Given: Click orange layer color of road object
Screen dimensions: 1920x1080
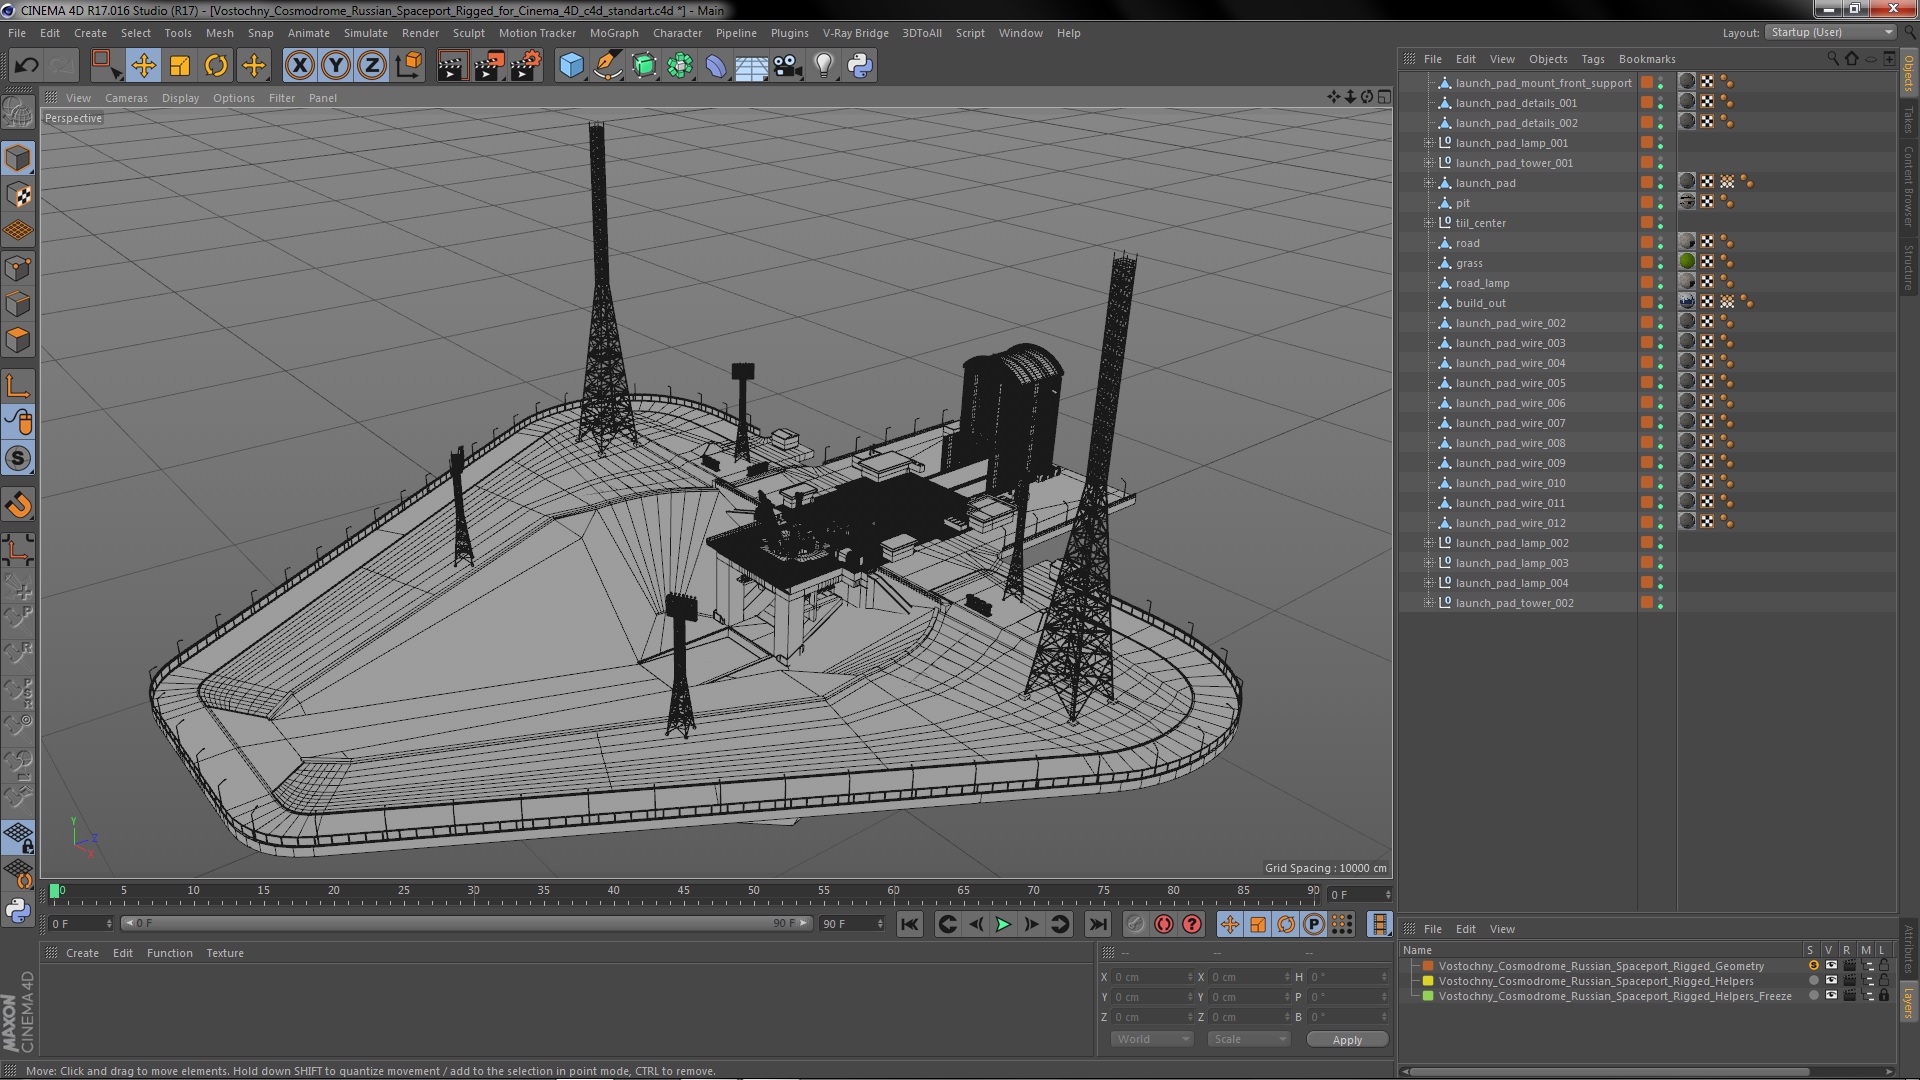Looking at the screenshot, I should coord(1646,242).
